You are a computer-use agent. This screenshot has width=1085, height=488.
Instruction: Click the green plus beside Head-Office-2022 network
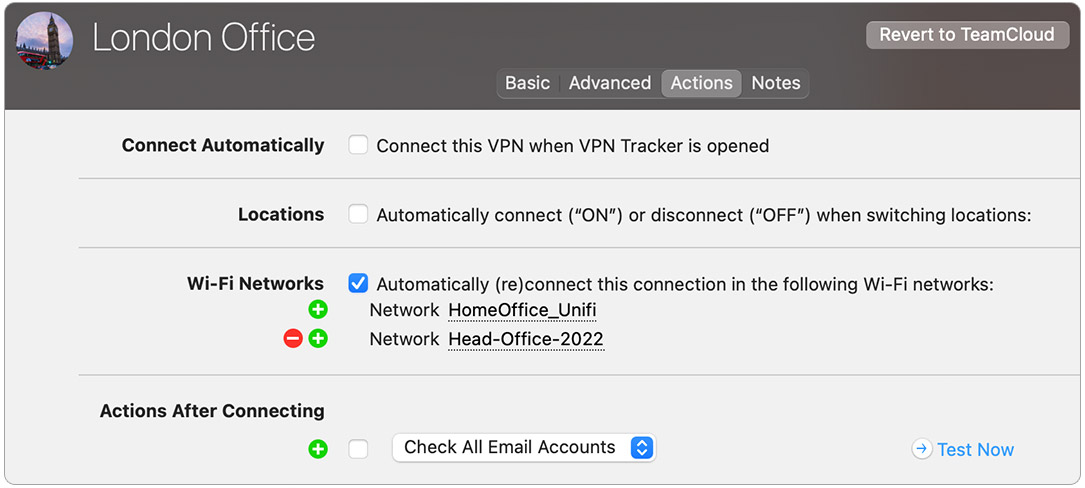pos(318,339)
